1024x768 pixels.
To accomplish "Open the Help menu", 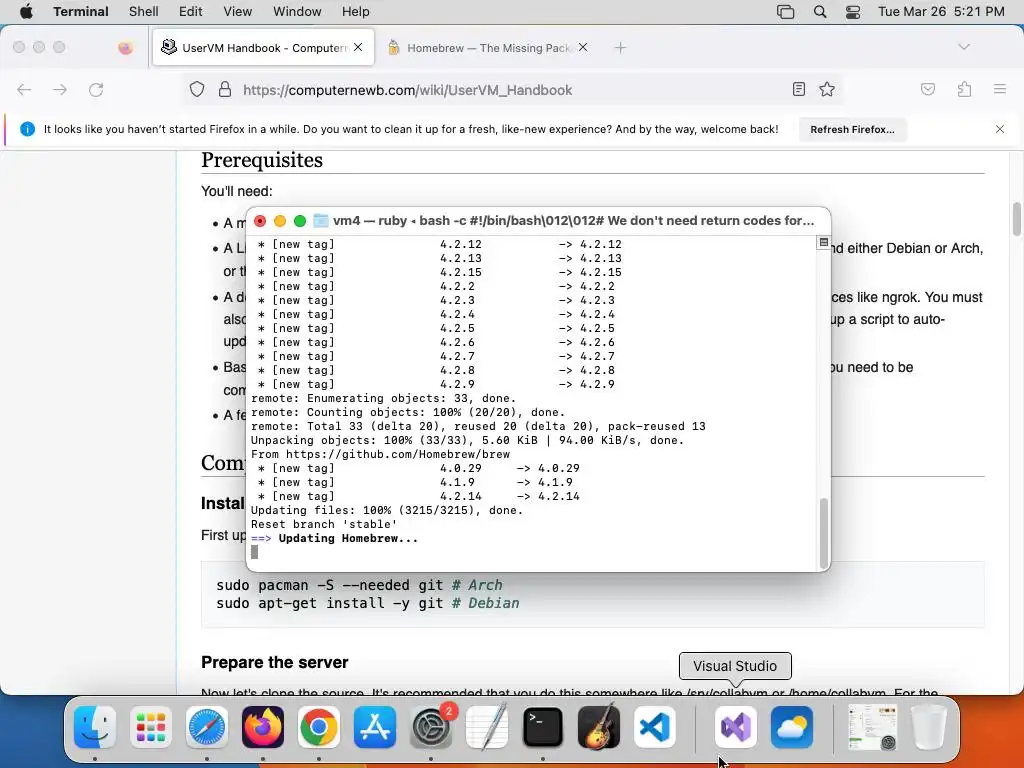I will point(355,12).
